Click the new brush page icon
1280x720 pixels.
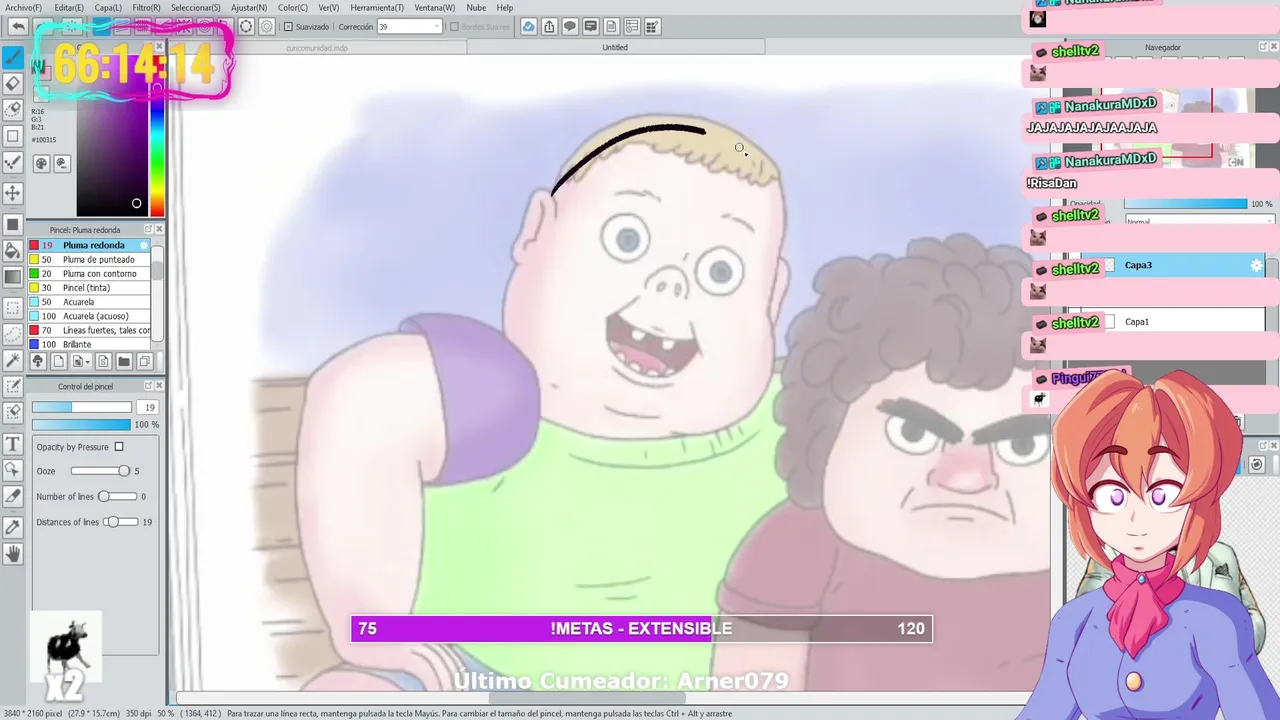coord(58,361)
